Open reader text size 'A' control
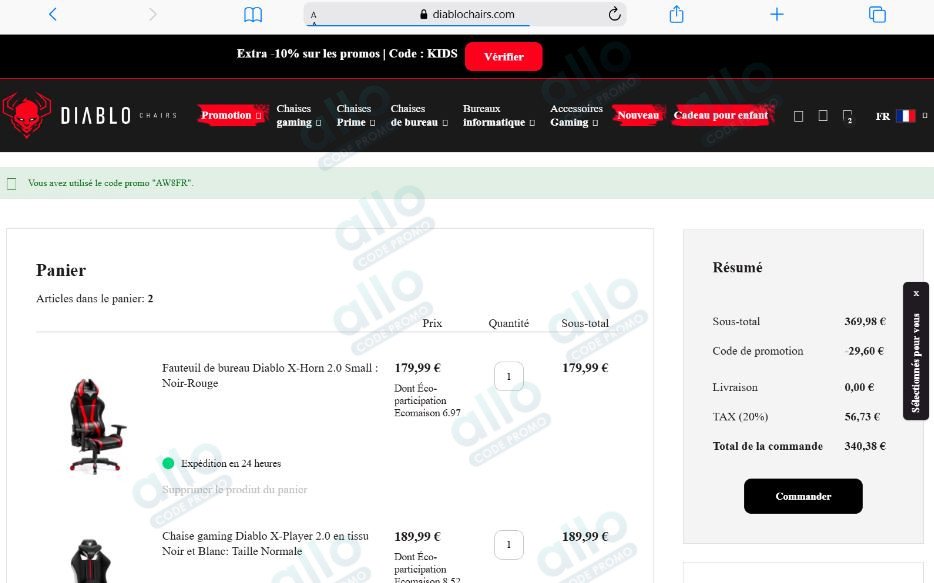Screen dimensions: 934x583 313,15
